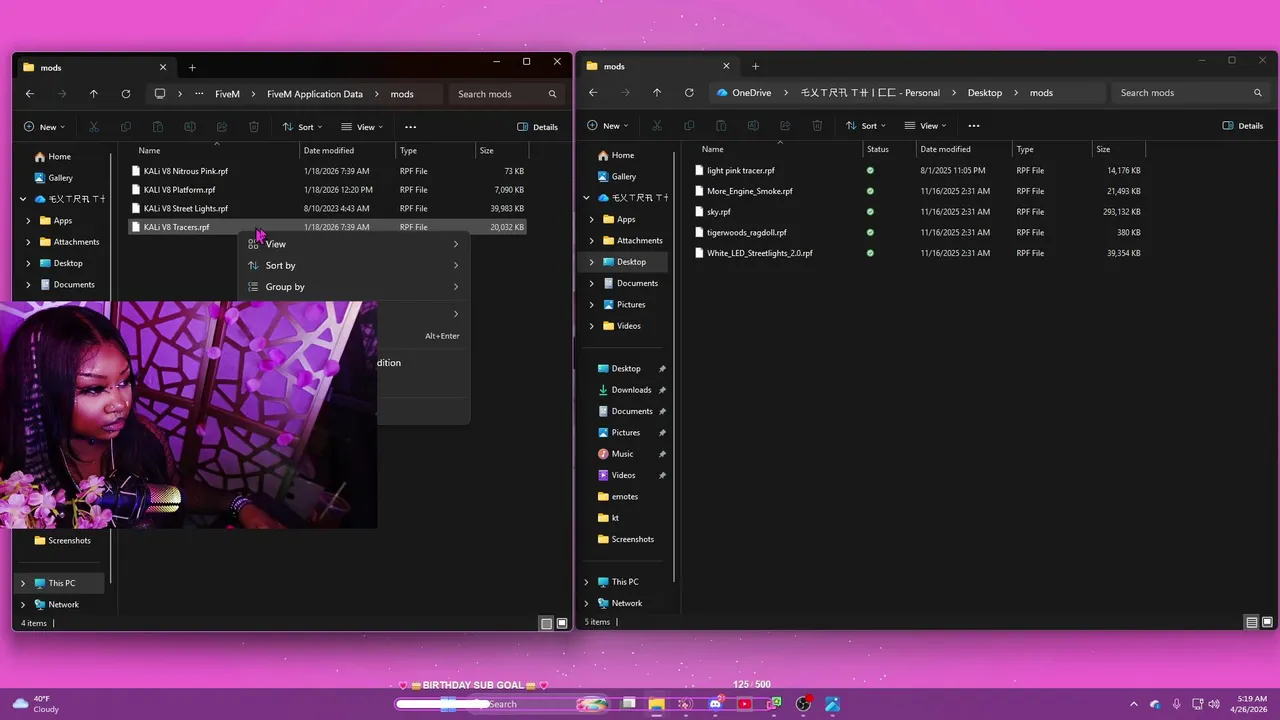Click the Search mods field in right window
The height and width of the screenshot is (720, 1280).
1190,93
